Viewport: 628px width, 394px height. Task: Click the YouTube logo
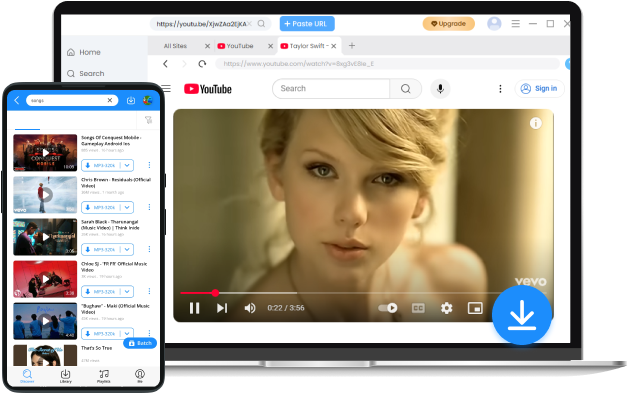click(x=208, y=89)
